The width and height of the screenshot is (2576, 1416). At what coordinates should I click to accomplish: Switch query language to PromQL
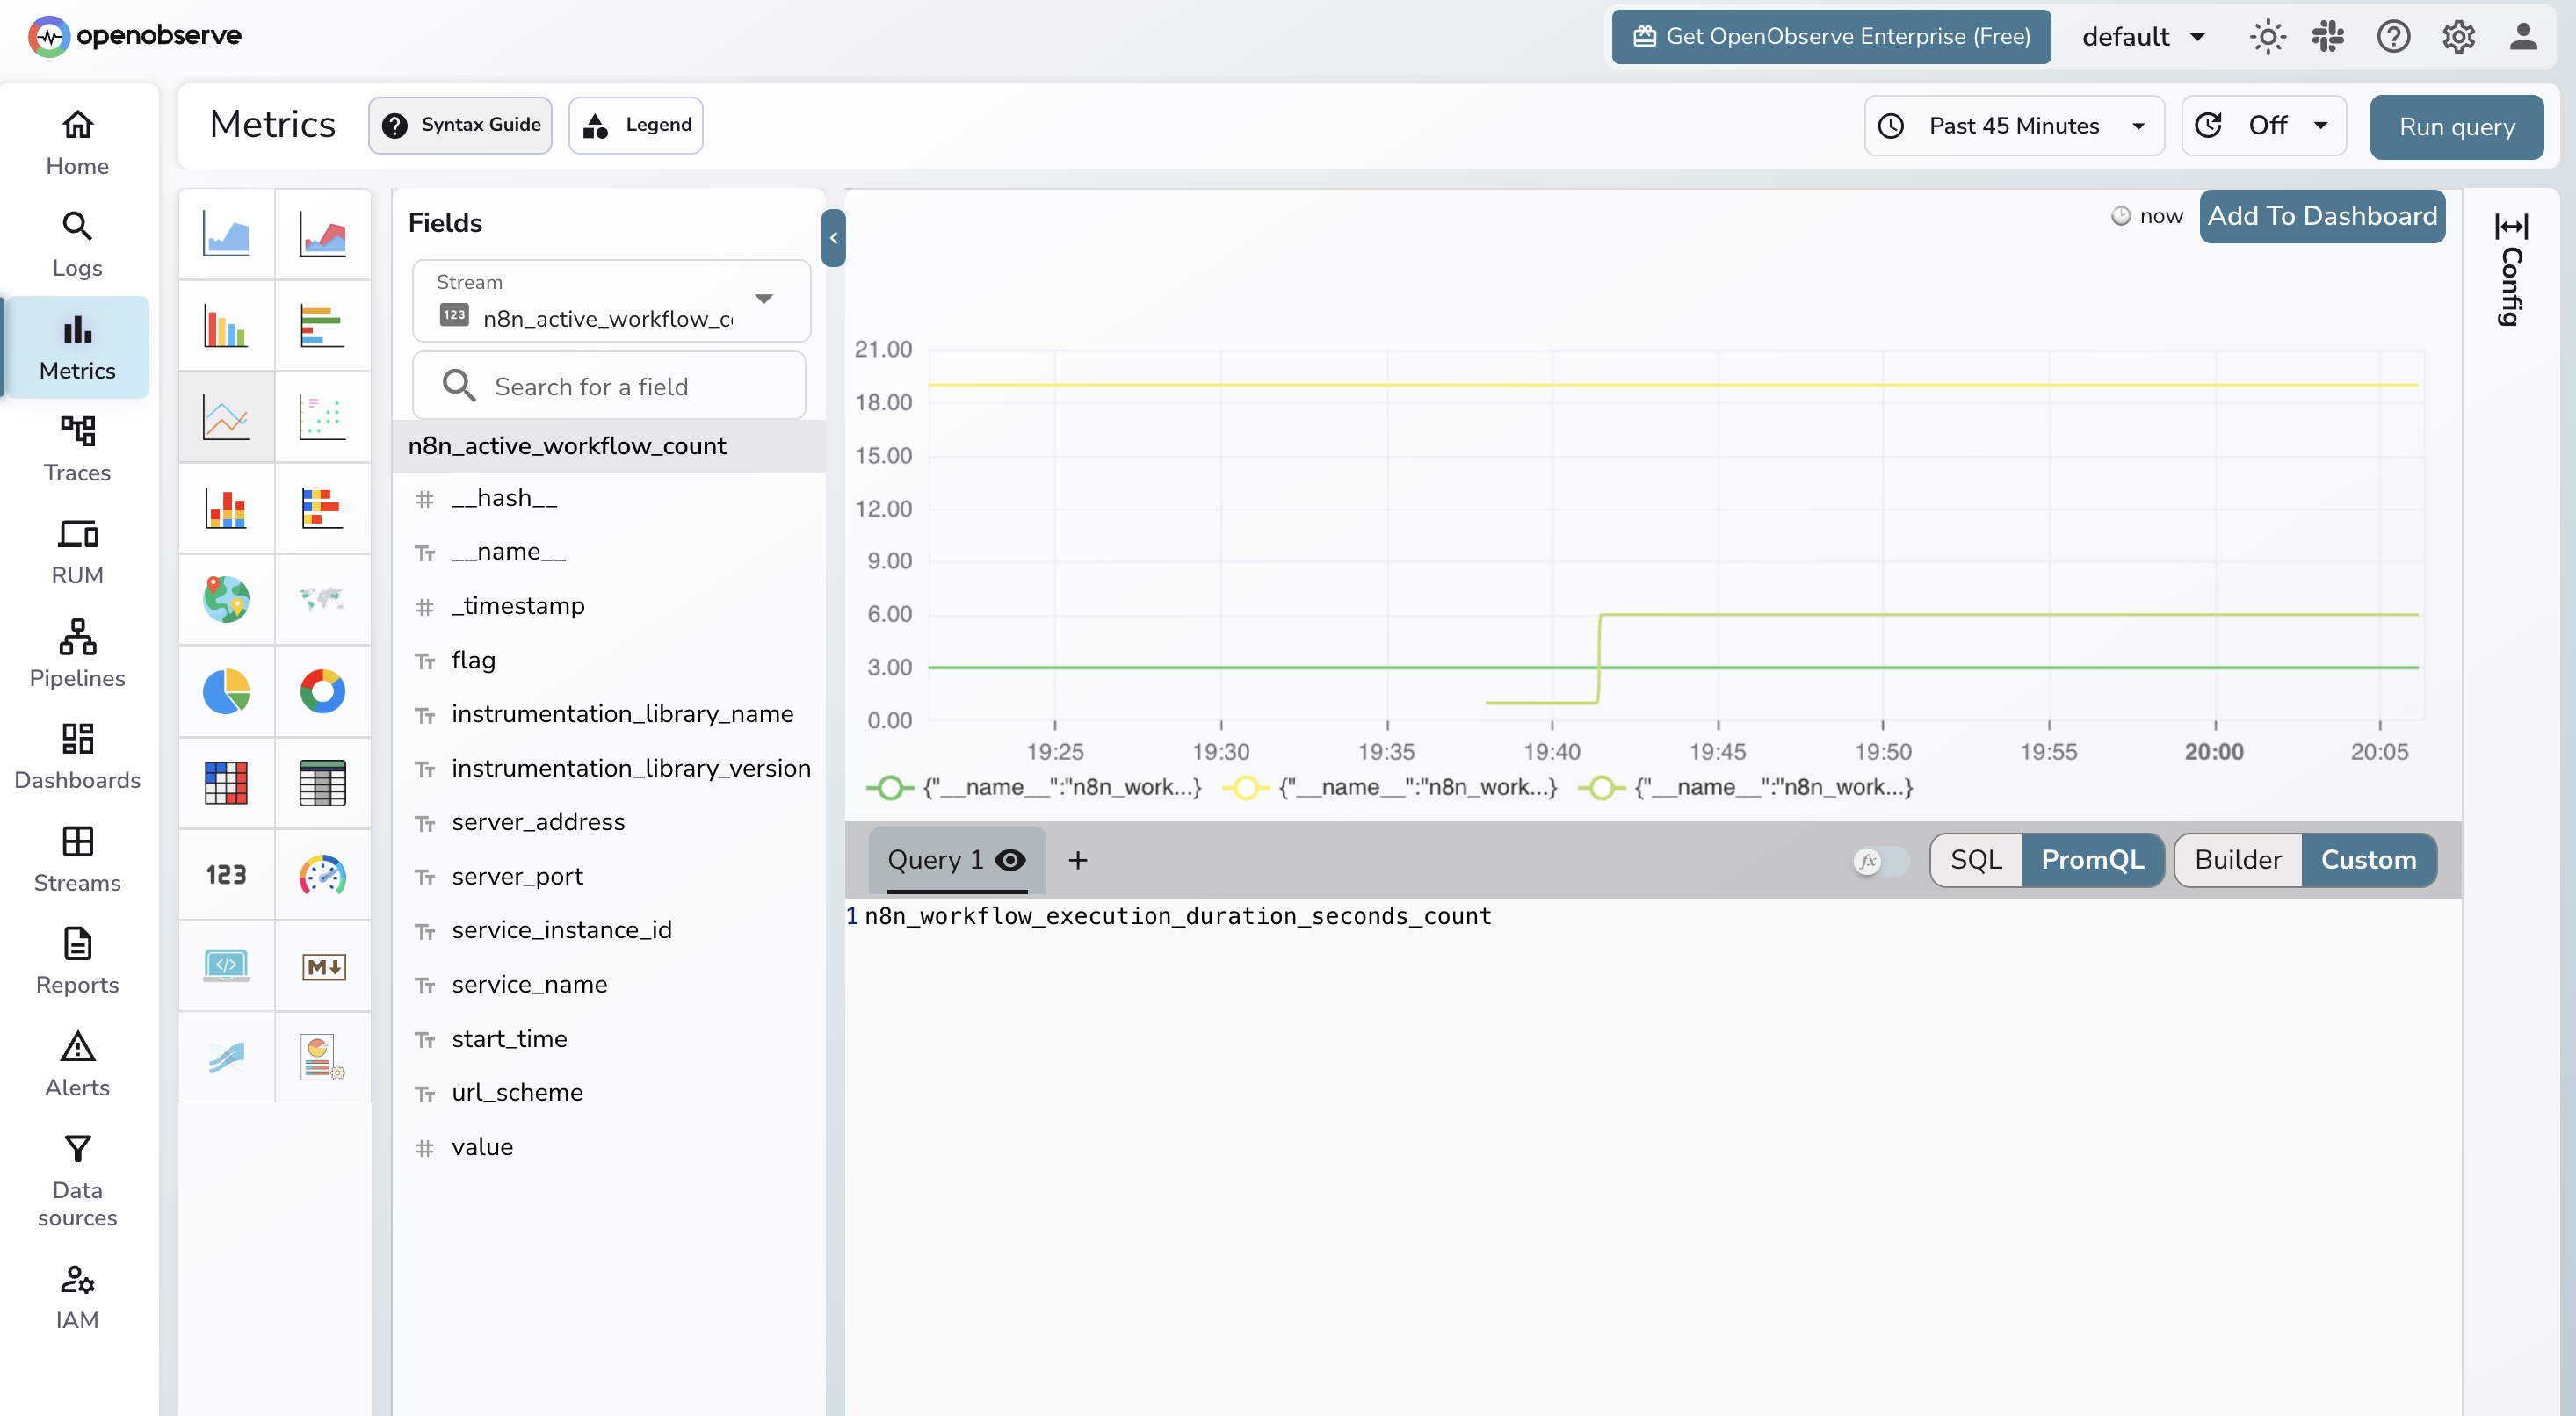[x=2092, y=859]
